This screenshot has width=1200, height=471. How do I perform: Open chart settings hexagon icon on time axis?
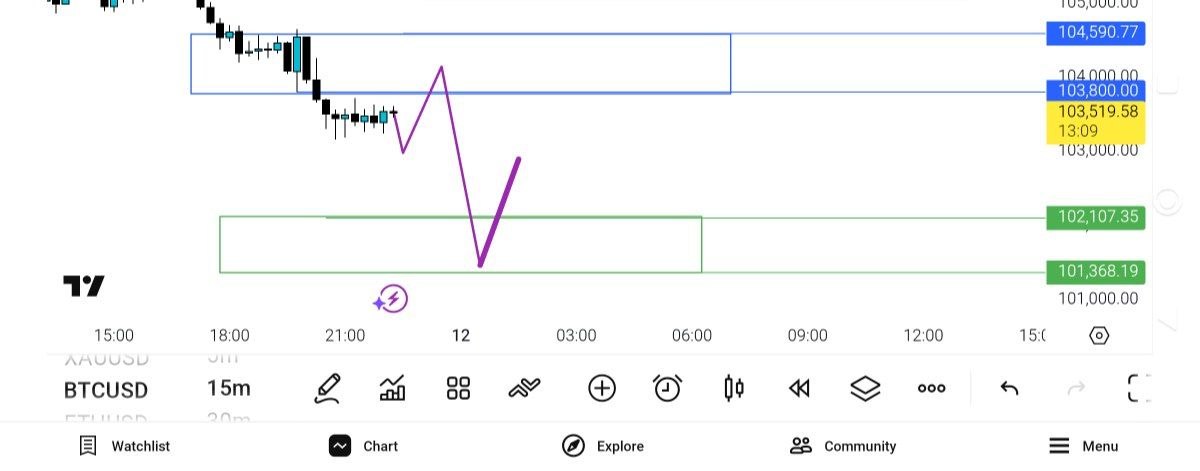[x=1099, y=336]
